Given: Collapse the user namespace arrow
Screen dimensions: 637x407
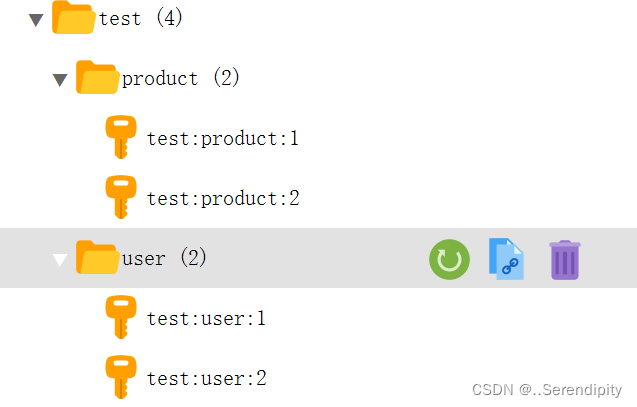Looking at the screenshot, I should [60, 260].
